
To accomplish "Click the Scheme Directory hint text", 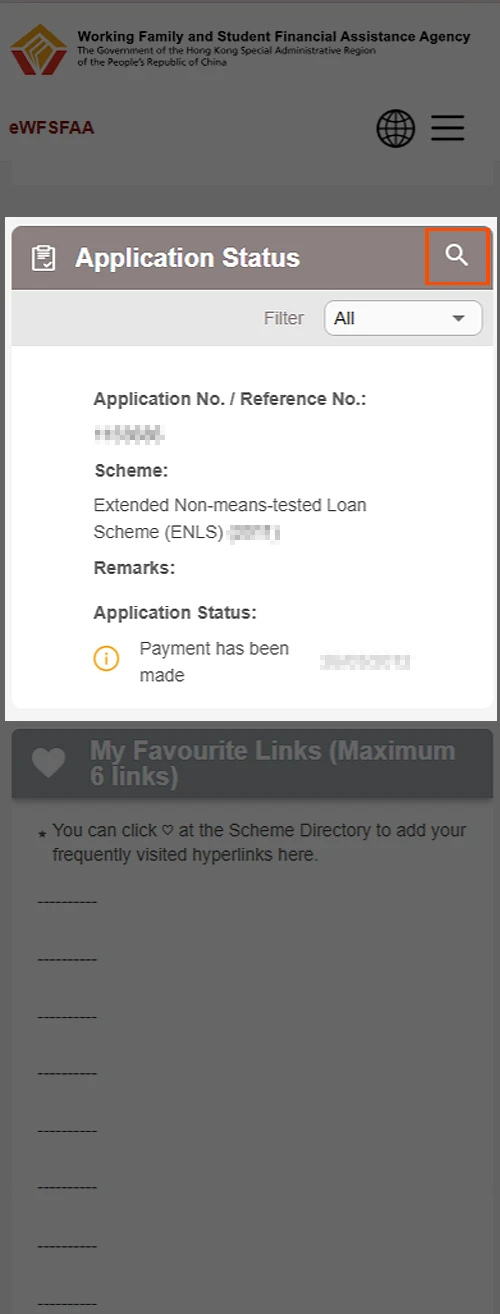I will 259,842.
